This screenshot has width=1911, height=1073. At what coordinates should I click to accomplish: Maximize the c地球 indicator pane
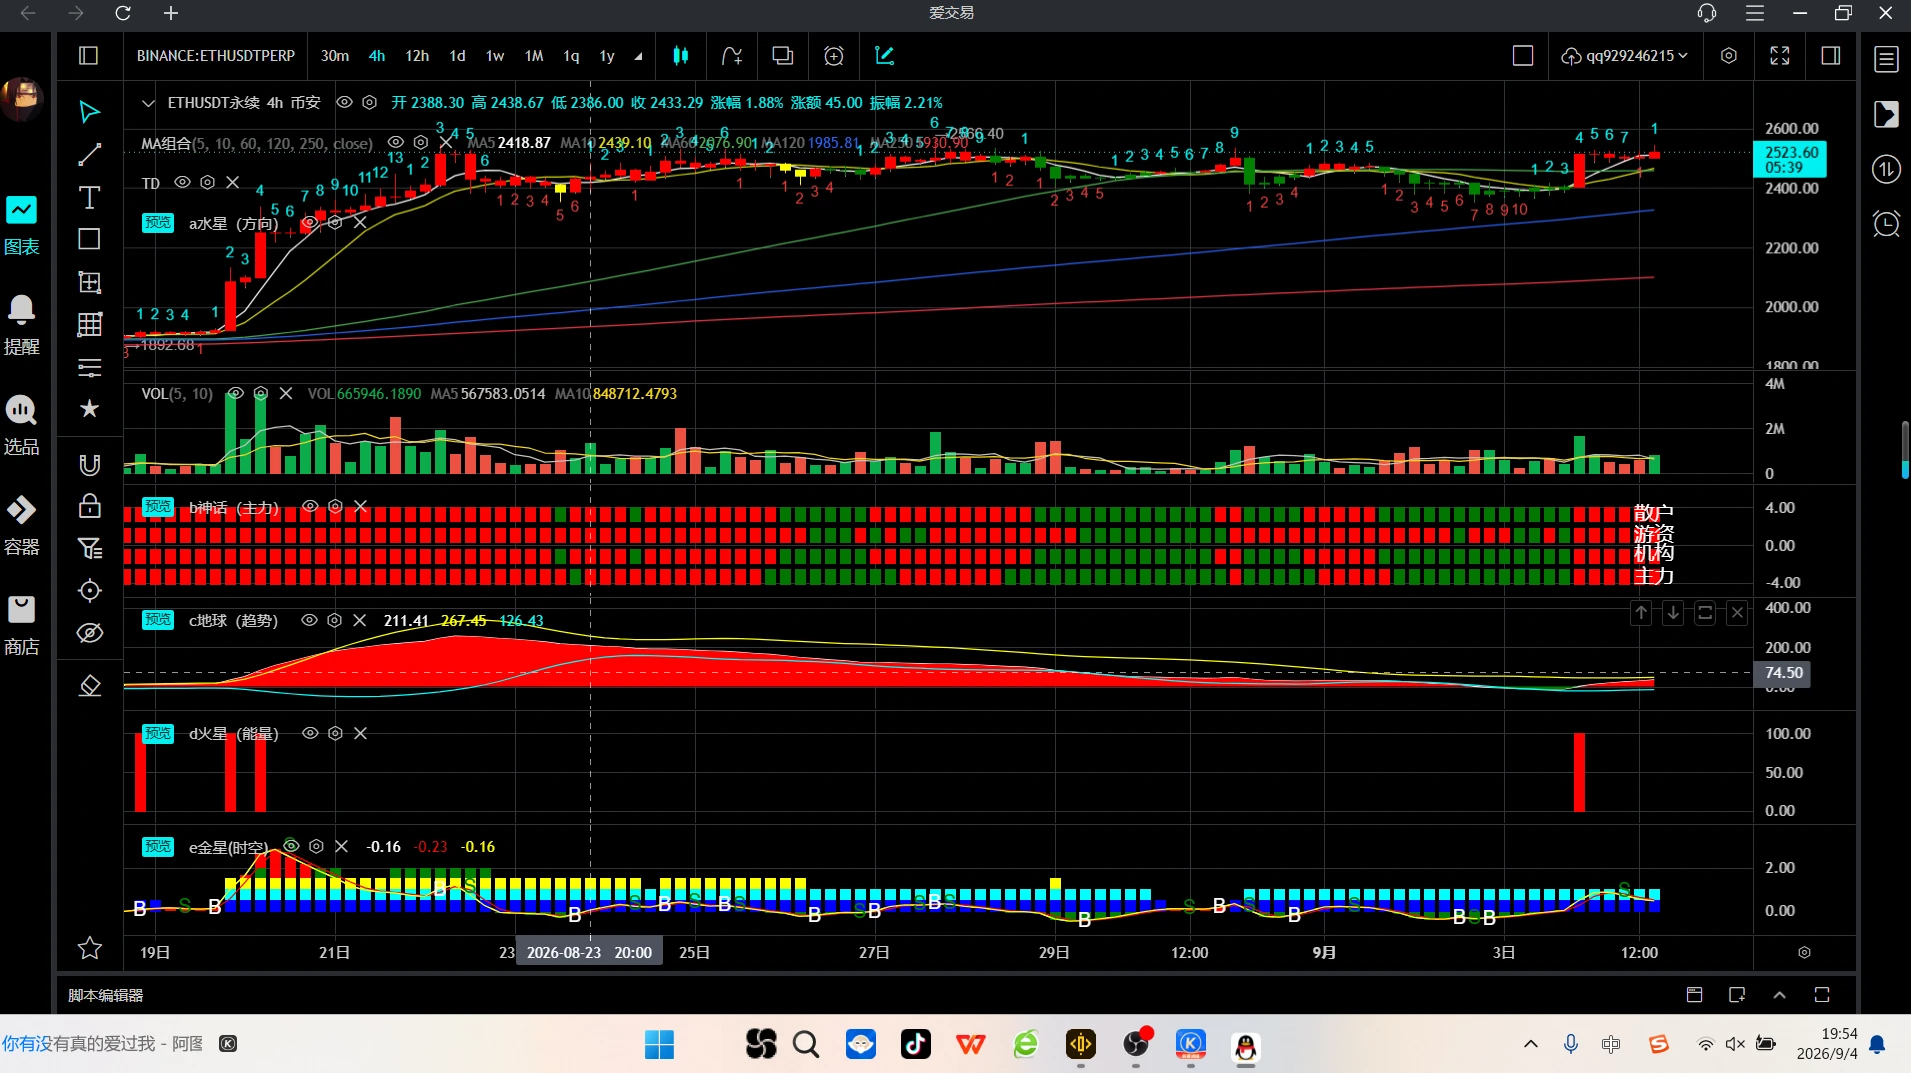1705,613
